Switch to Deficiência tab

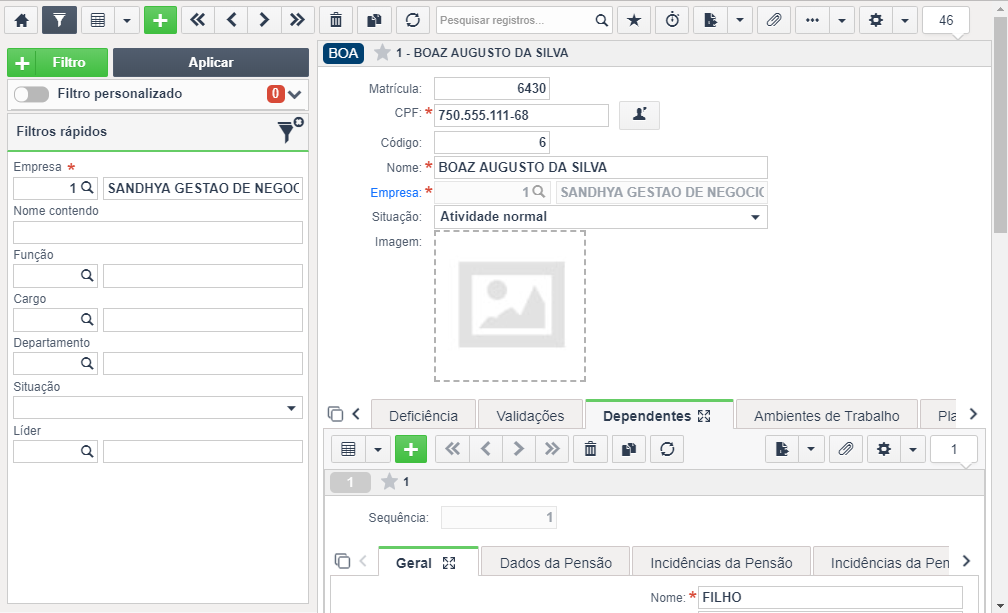click(x=423, y=416)
